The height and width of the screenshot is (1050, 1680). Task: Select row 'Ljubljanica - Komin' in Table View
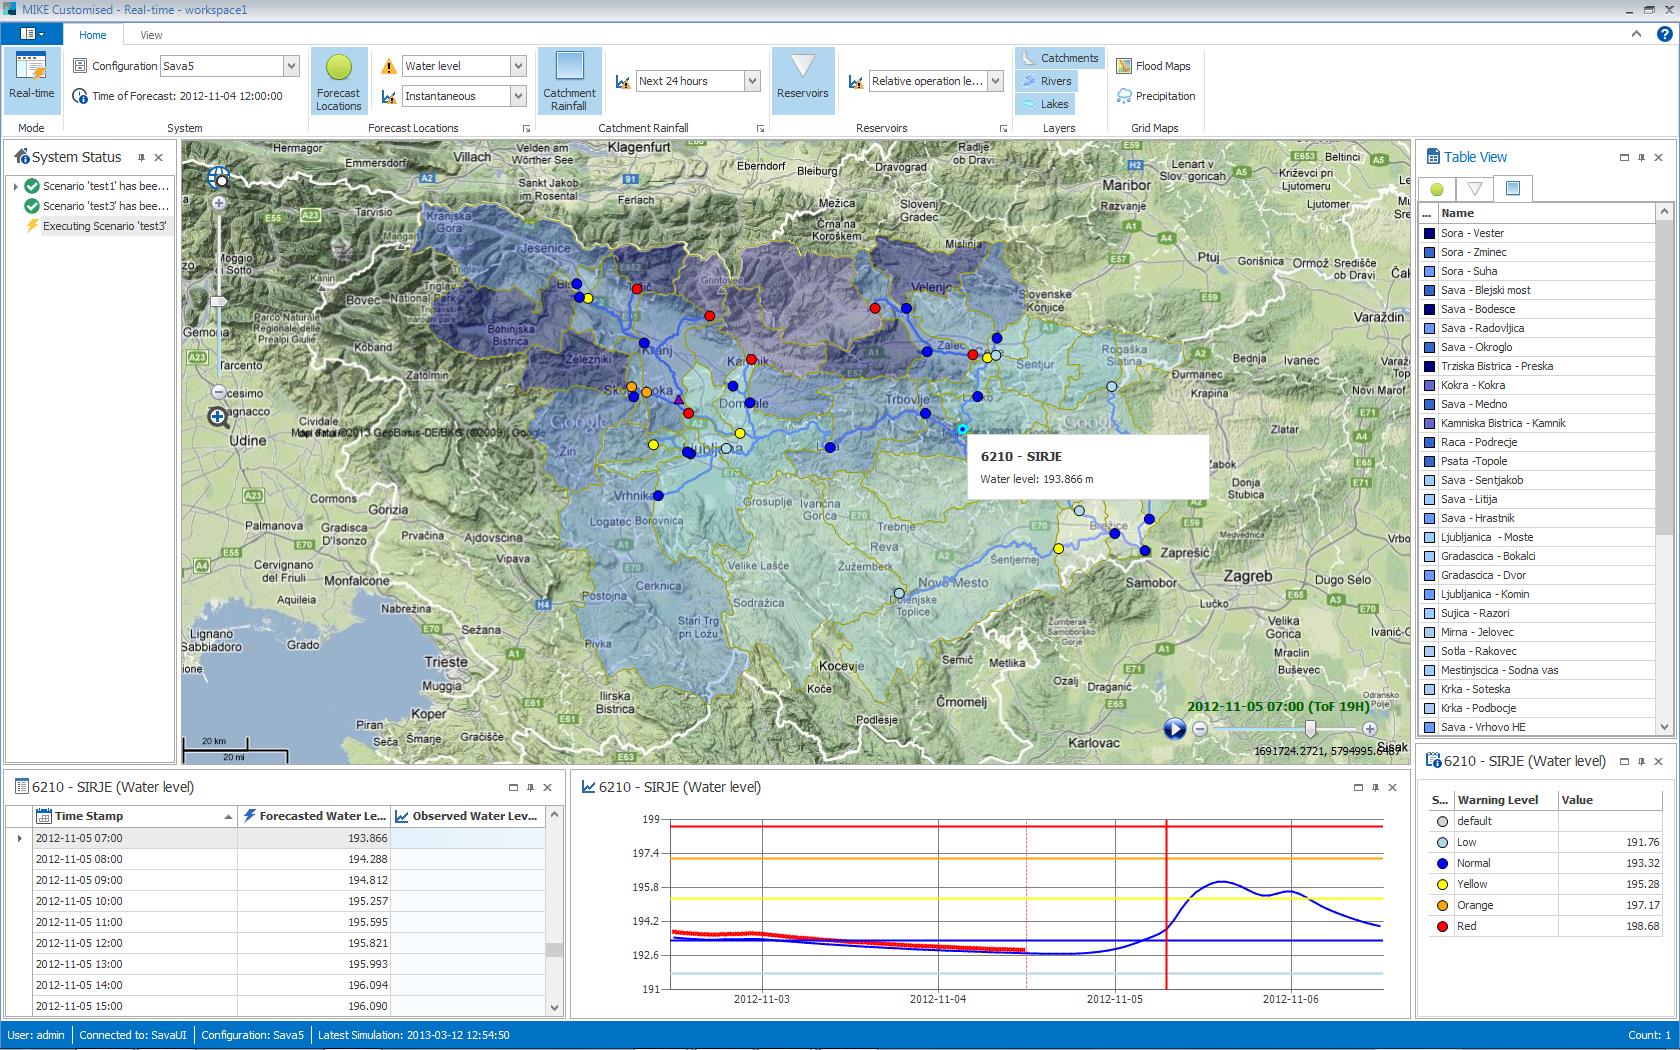coord(1537,594)
